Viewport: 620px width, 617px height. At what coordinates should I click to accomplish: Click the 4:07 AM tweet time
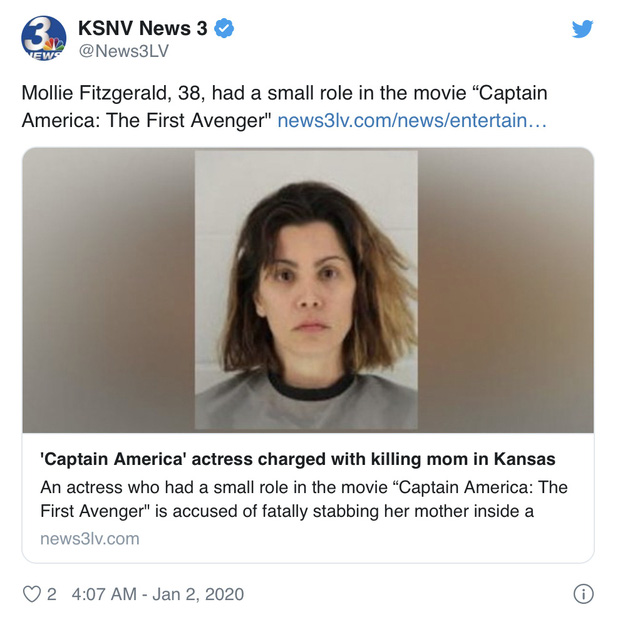click(104, 594)
